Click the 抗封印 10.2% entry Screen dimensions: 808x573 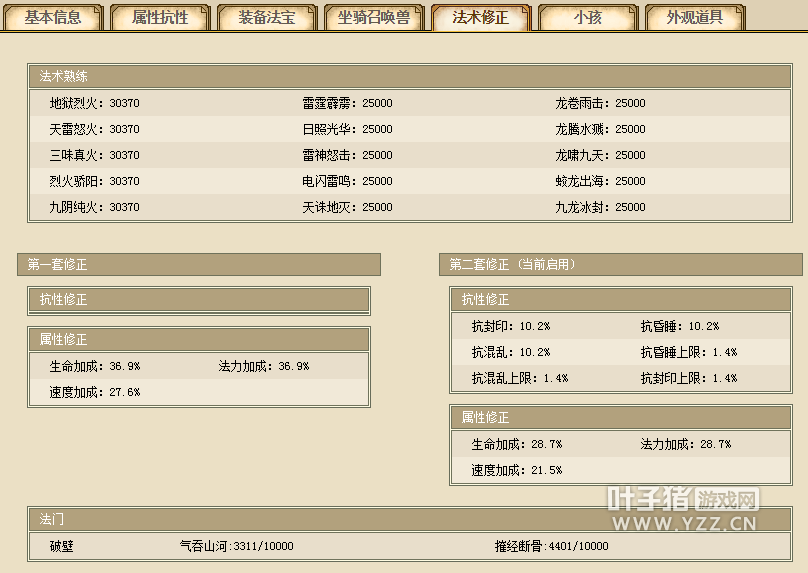pyautogui.click(x=511, y=326)
